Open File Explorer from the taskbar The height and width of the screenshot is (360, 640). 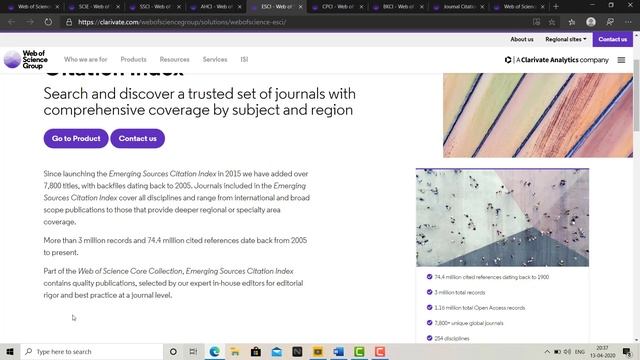pos(235,351)
